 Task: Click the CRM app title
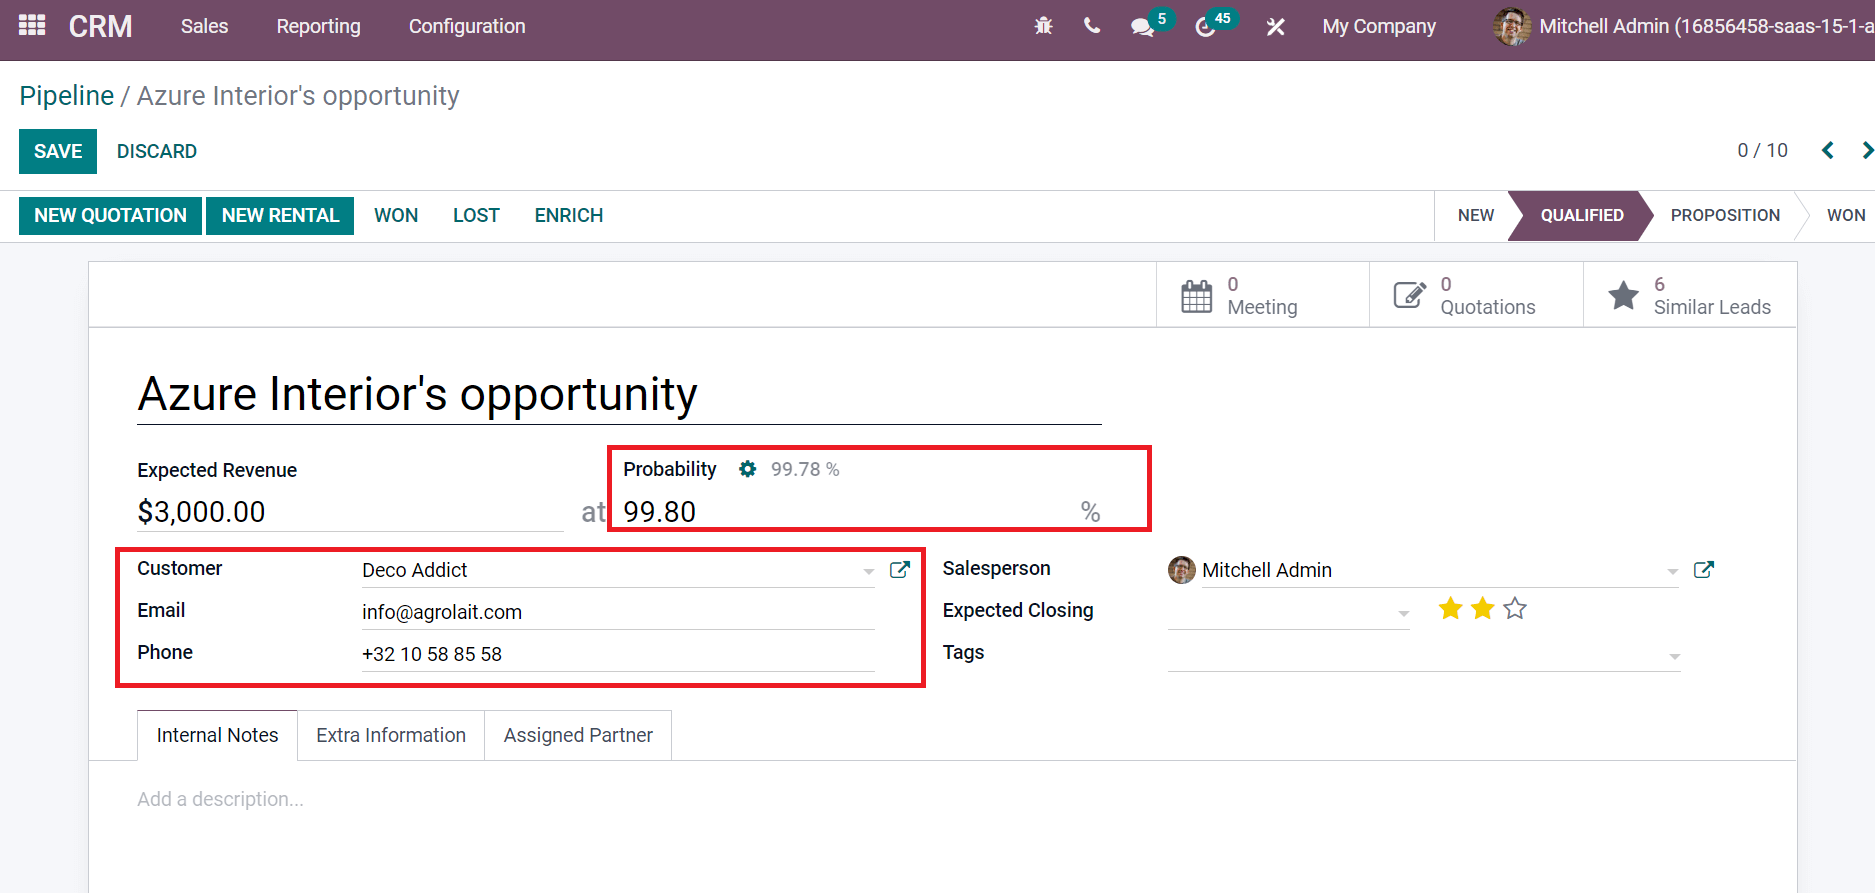coord(100,26)
